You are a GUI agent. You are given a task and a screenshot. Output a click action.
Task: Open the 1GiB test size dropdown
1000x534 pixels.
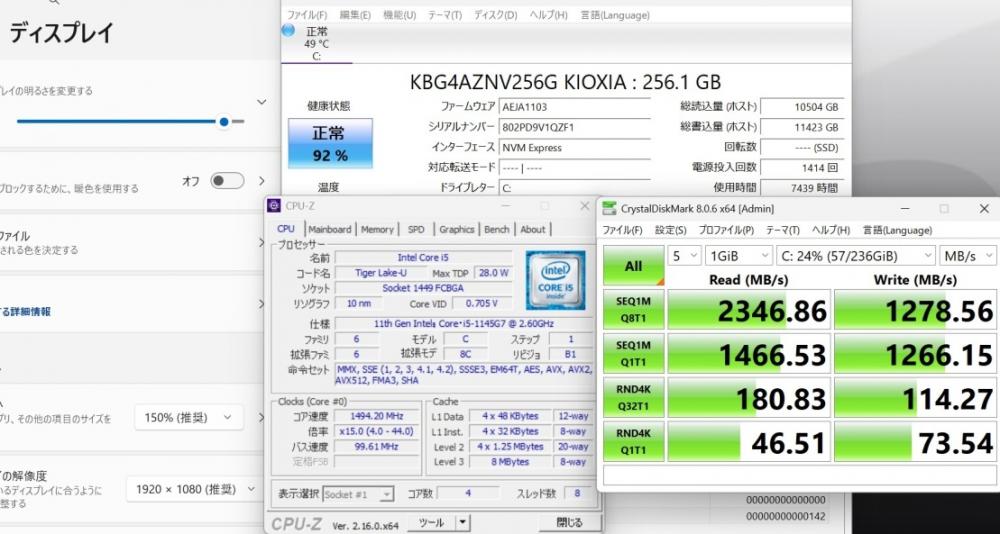[x=739, y=256]
